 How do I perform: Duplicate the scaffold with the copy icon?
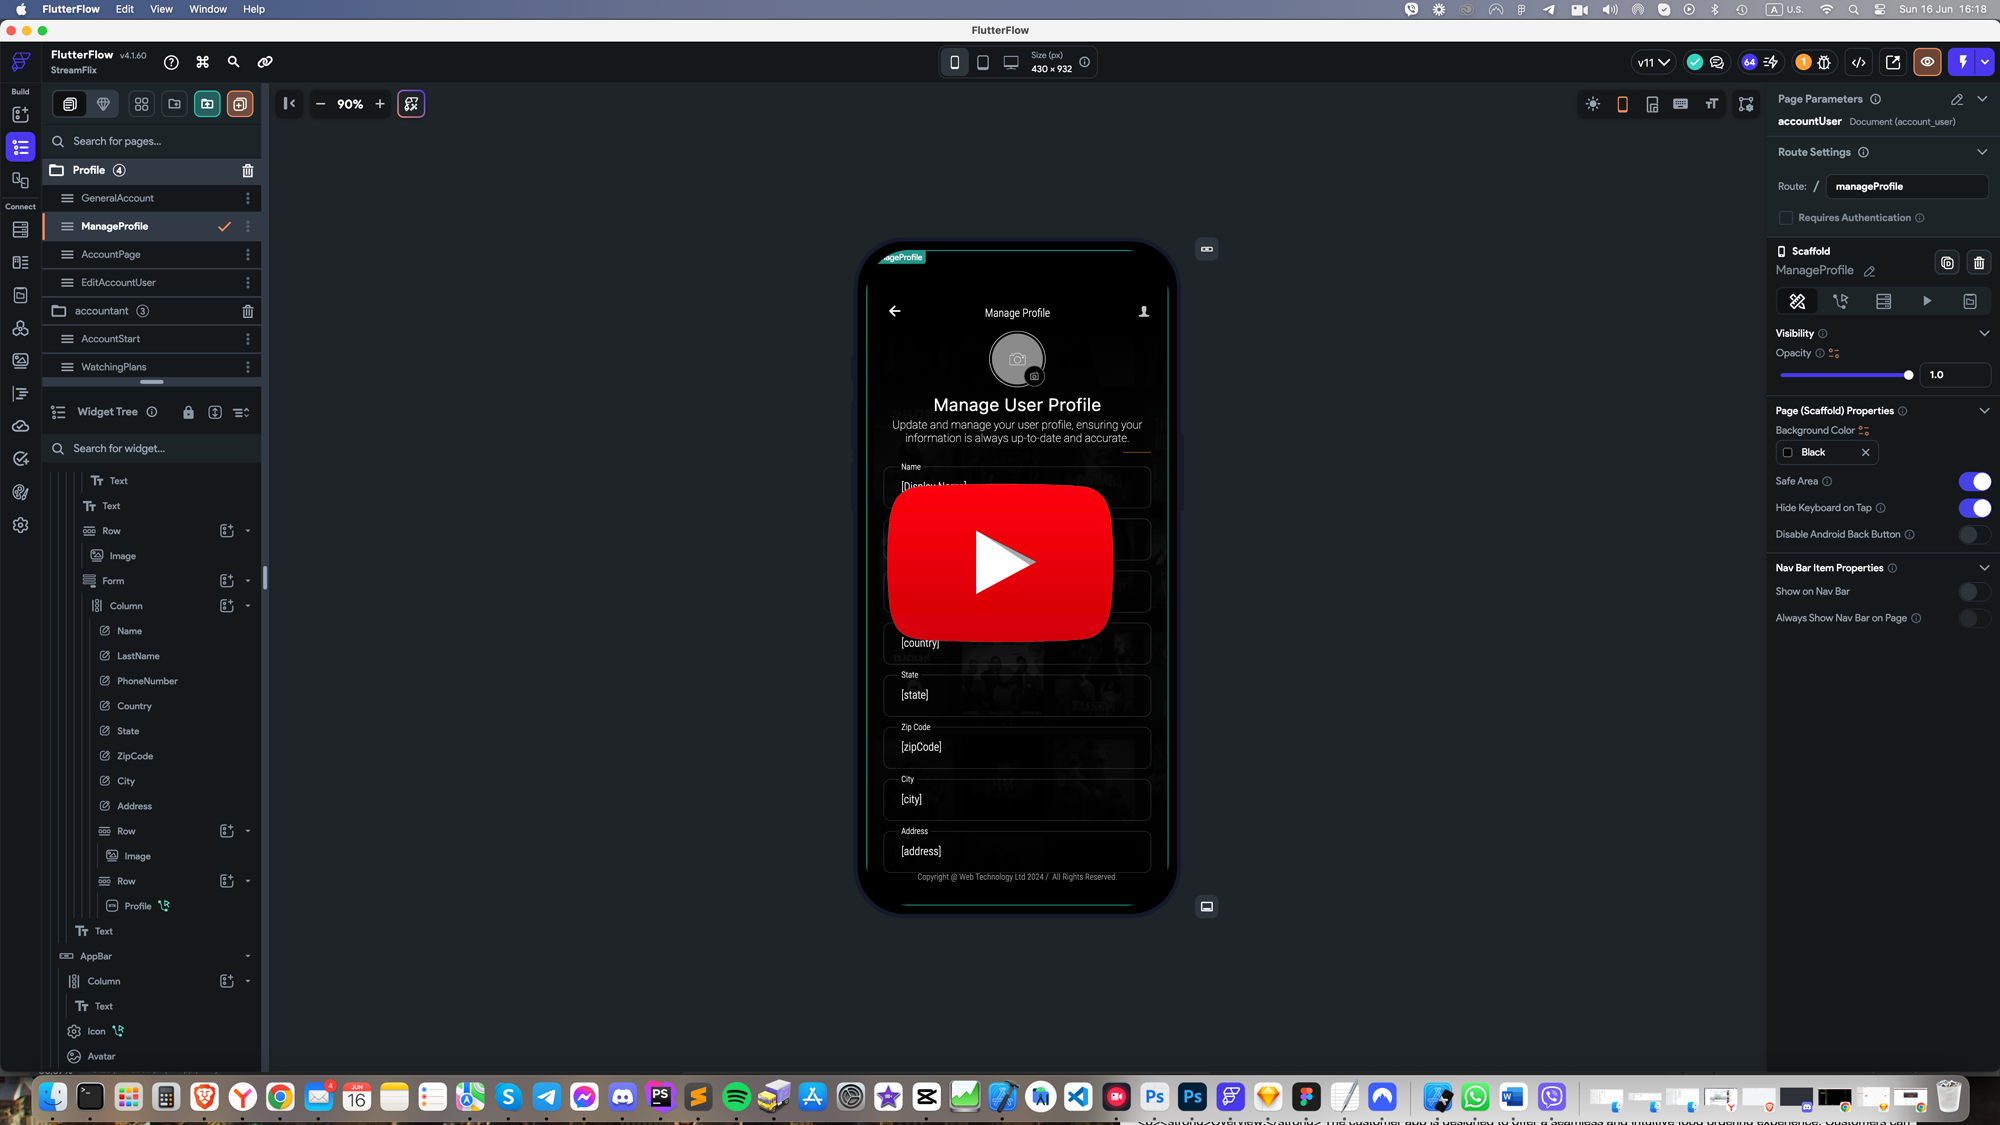(x=1947, y=263)
